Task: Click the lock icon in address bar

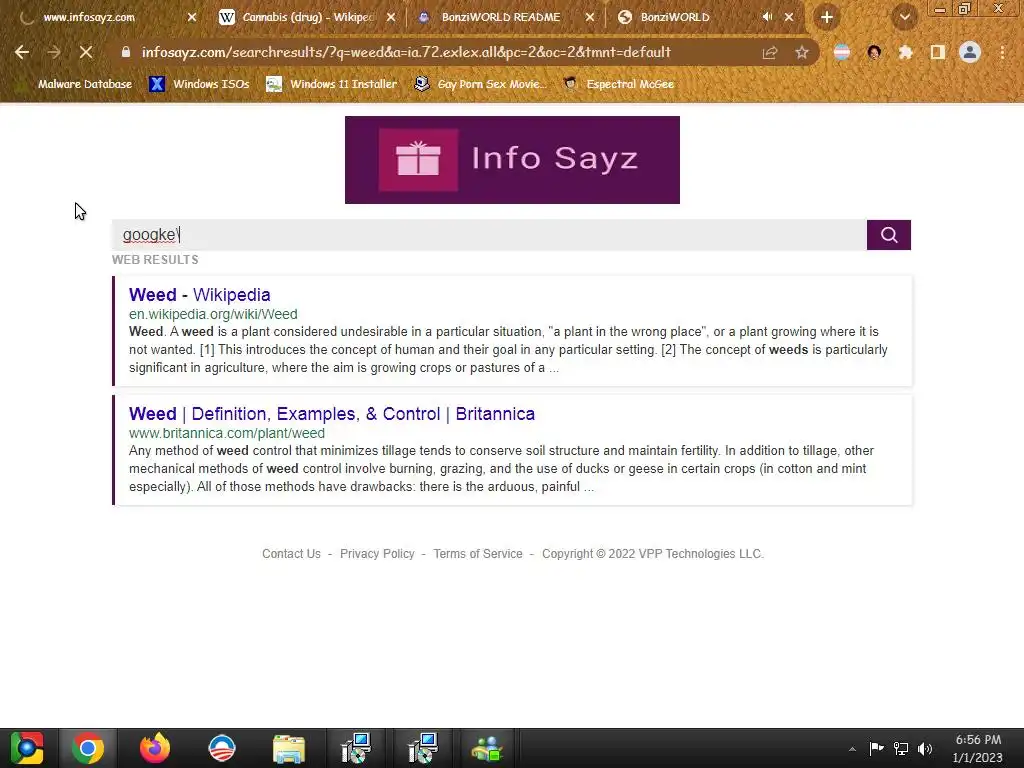Action: [x=126, y=52]
